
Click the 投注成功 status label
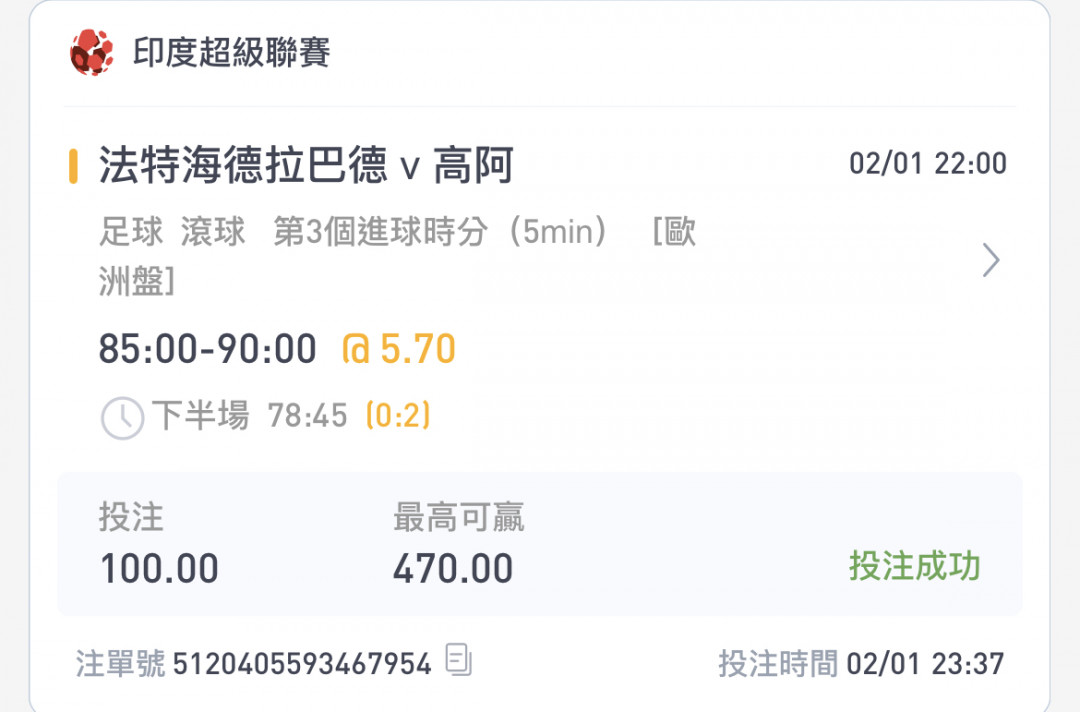click(x=915, y=566)
